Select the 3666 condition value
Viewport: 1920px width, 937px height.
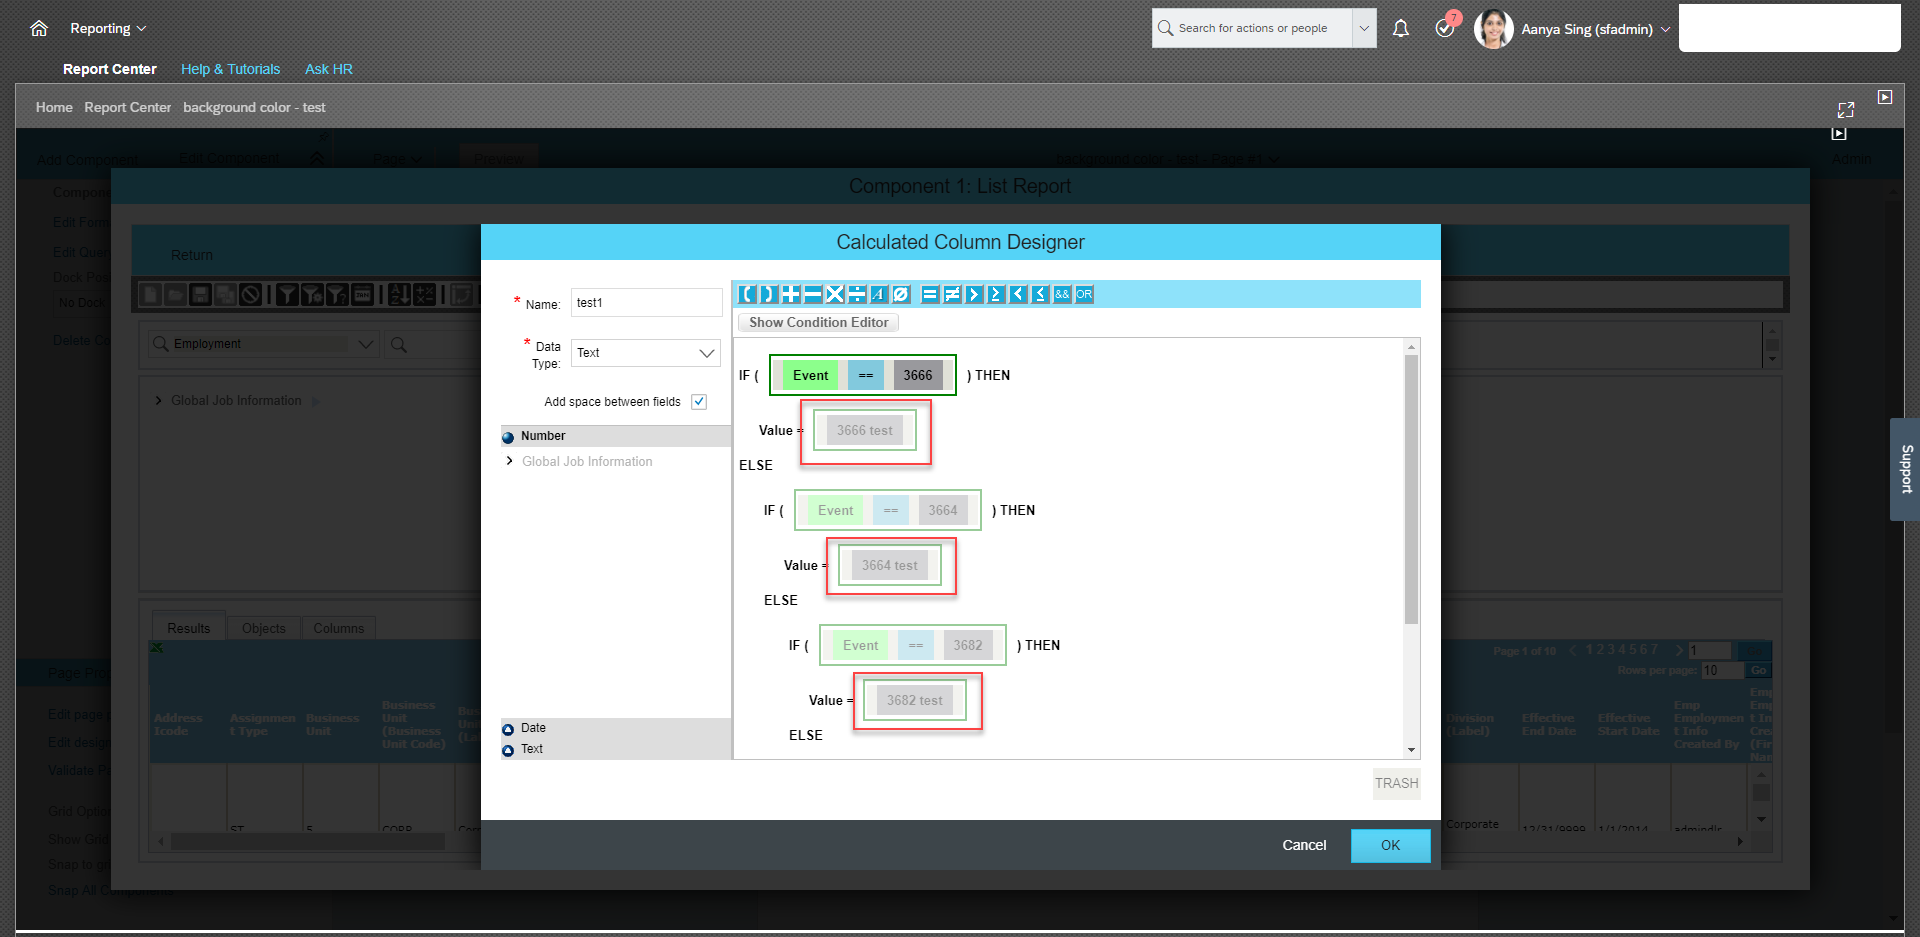918,375
